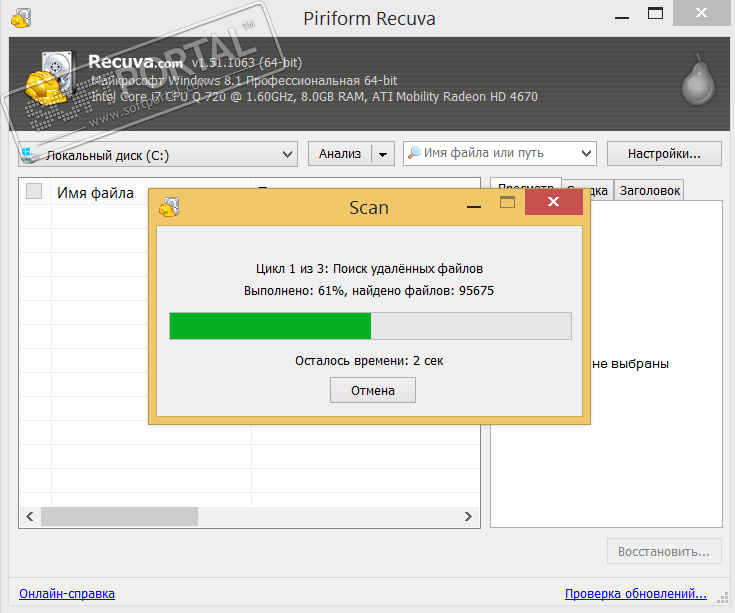Image resolution: width=735 pixels, height=613 pixels.
Task: Click the file list right scroll arrow
Action: coord(468,516)
